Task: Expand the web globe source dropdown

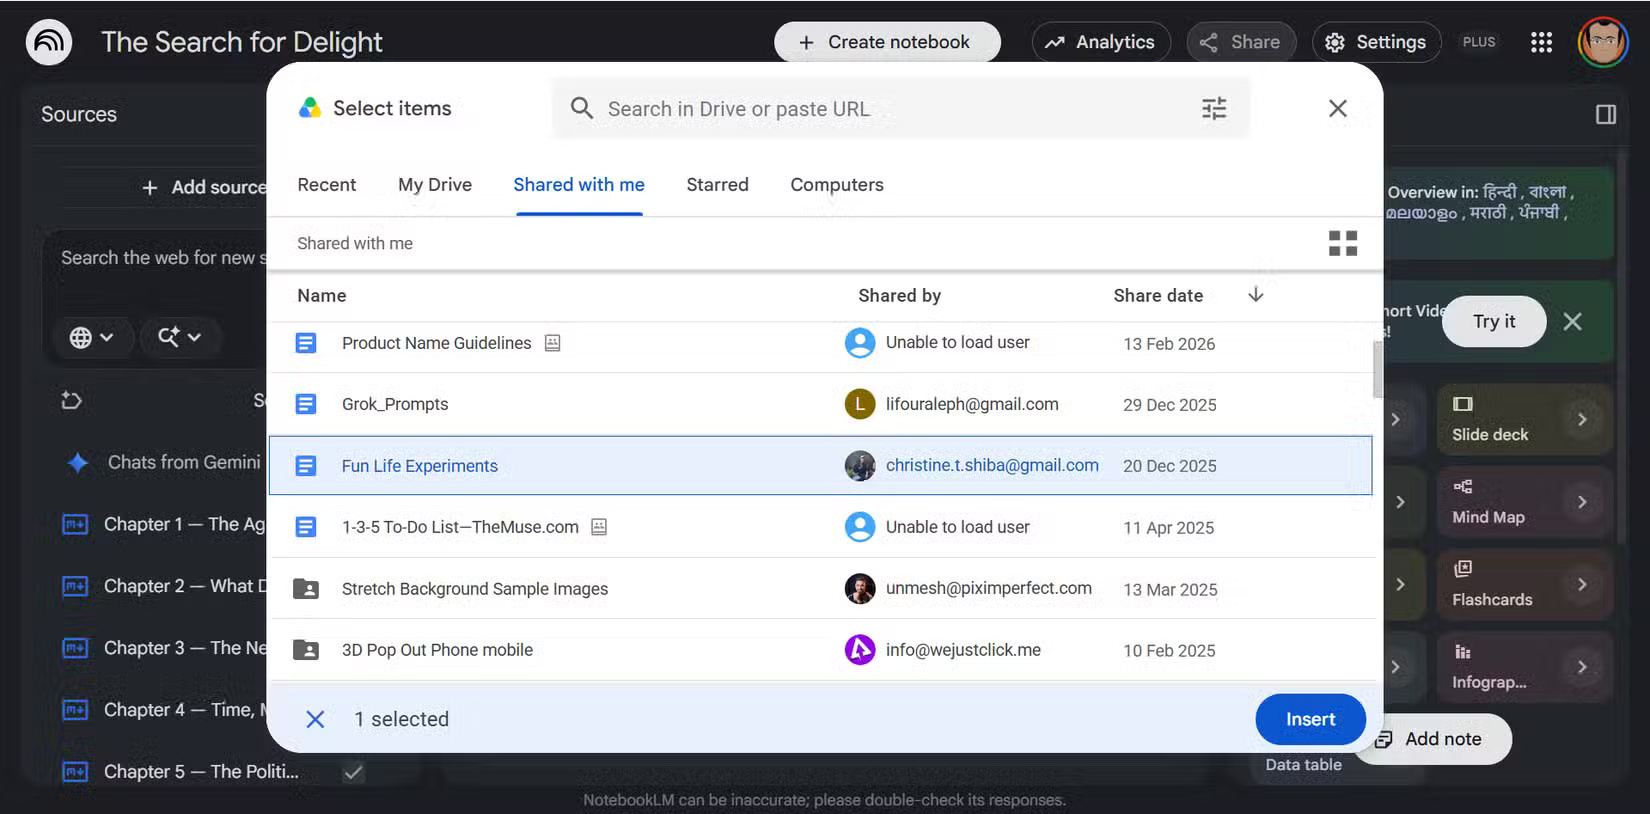Action: tap(91, 337)
